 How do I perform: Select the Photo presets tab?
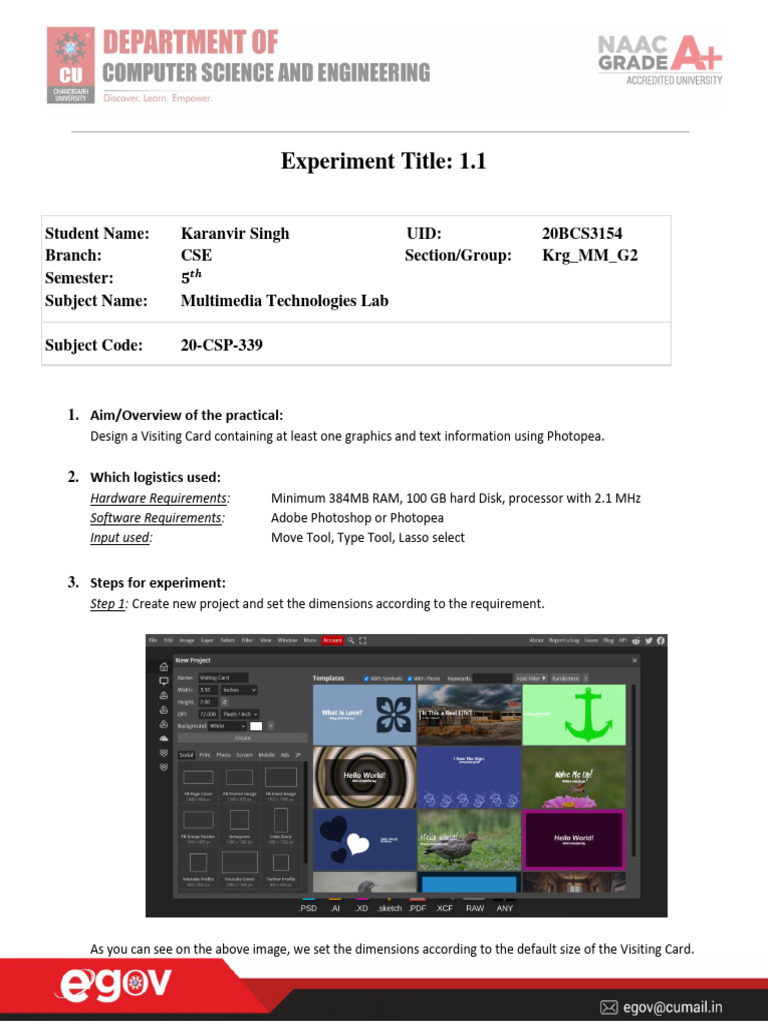(x=223, y=755)
